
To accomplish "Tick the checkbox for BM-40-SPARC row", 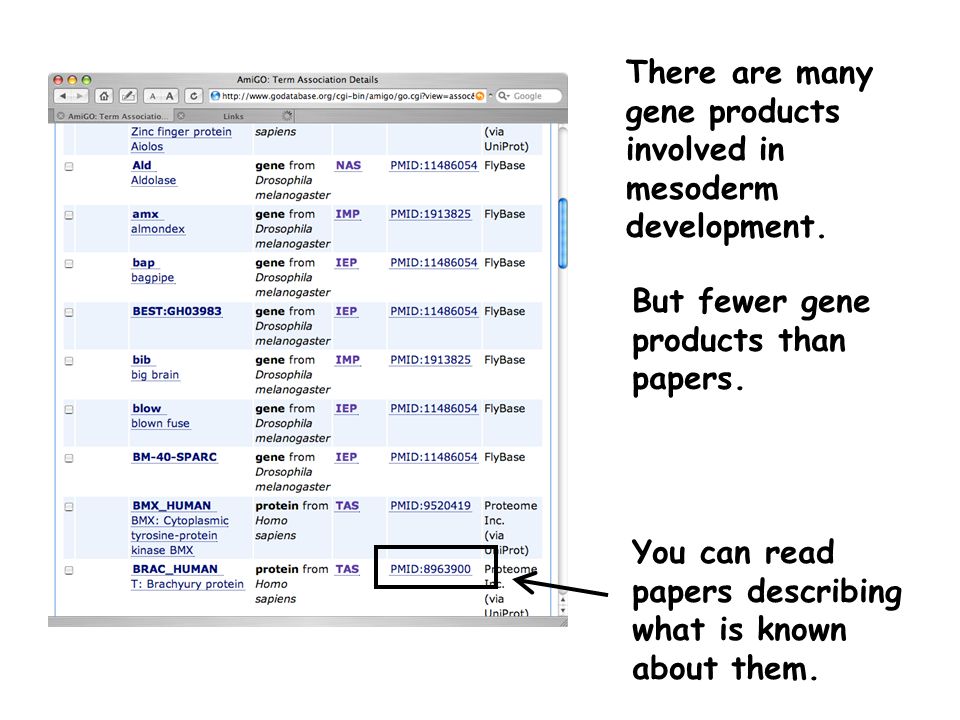I will coord(69,458).
